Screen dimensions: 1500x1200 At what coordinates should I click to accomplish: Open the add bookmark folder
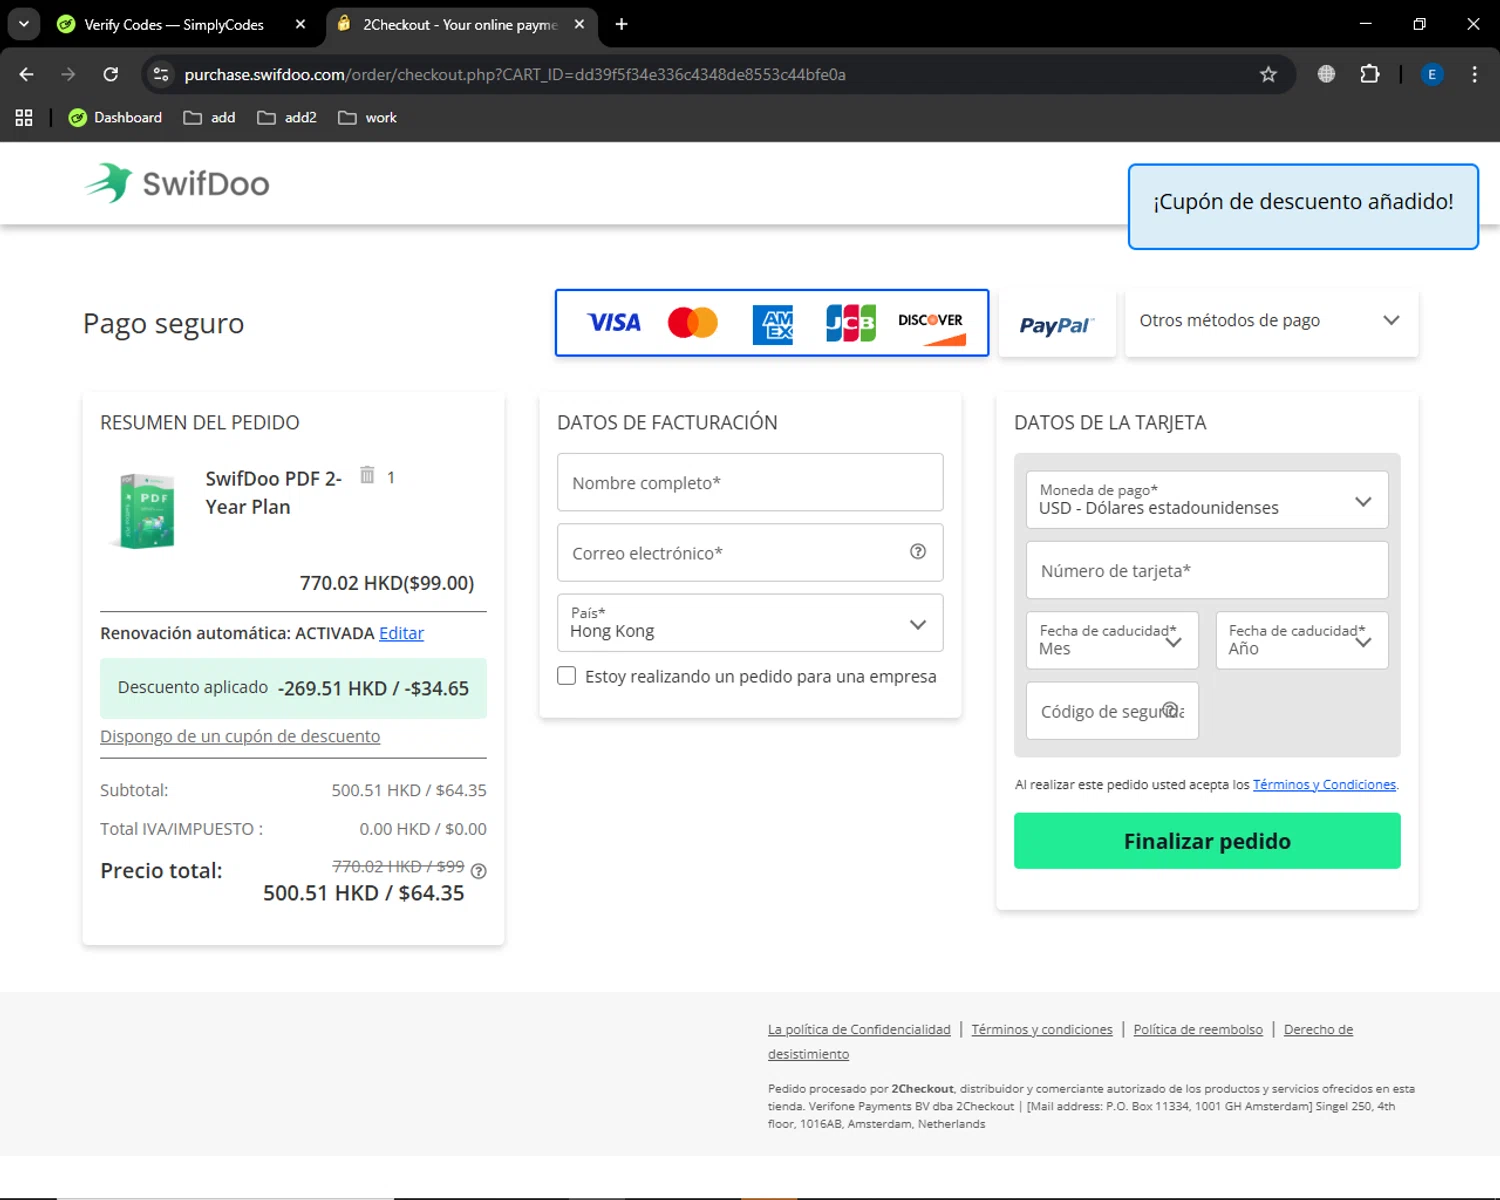click(210, 118)
